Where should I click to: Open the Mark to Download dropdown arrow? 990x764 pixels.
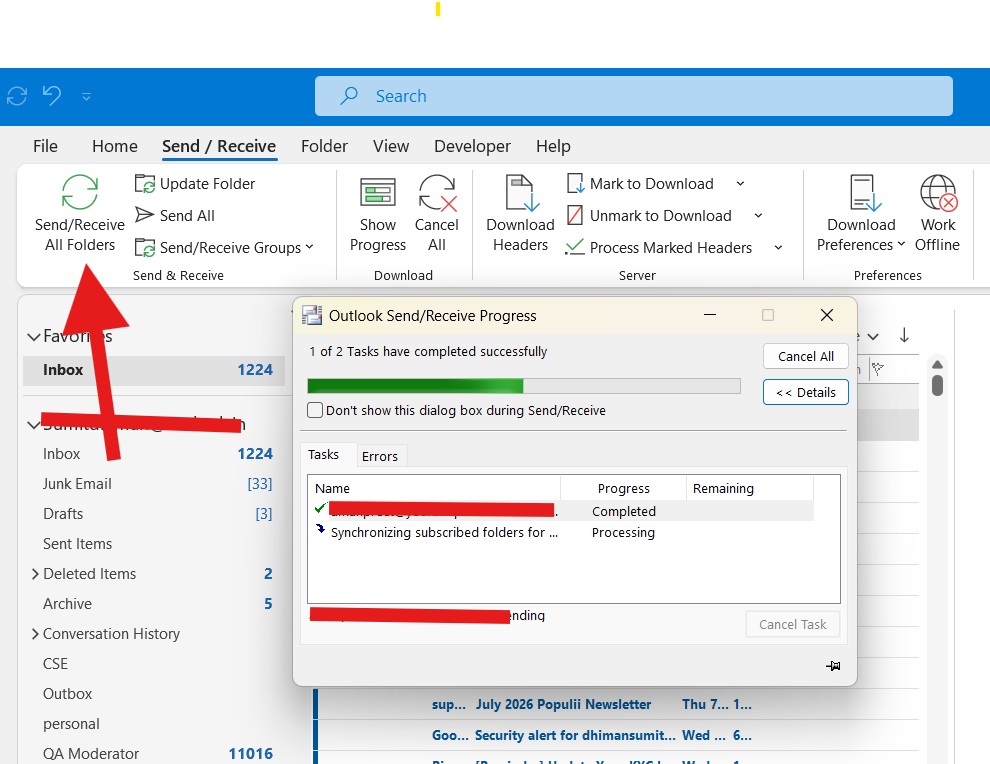tap(741, 184)
